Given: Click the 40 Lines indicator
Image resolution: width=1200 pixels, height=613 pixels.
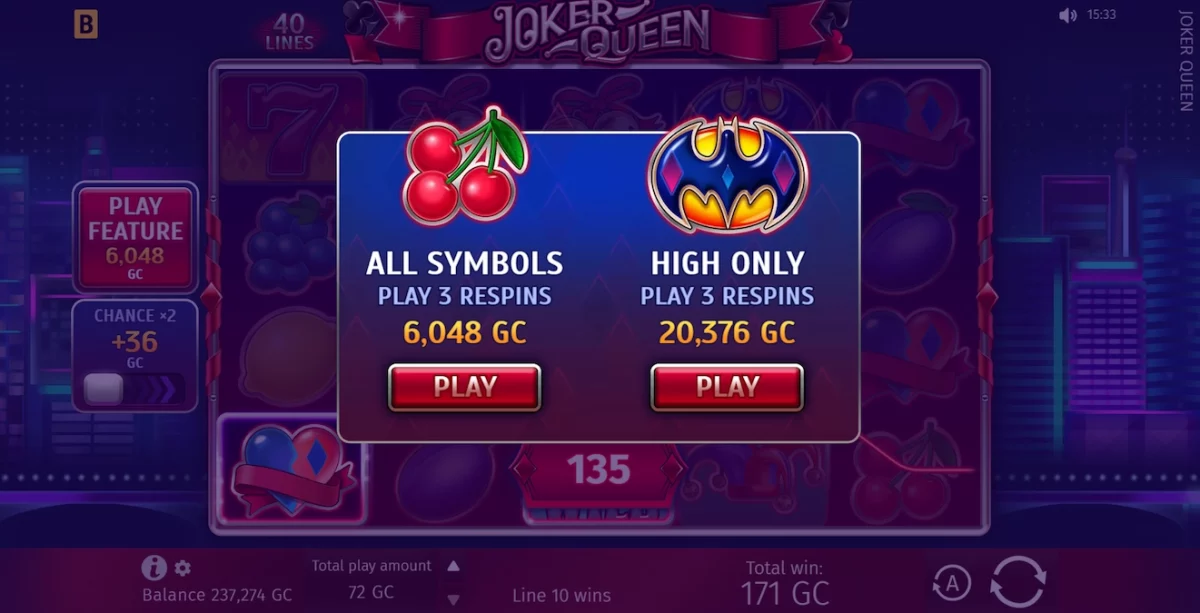Looking at the screenshot, I should pyautogui.click(x=290, y=33).
